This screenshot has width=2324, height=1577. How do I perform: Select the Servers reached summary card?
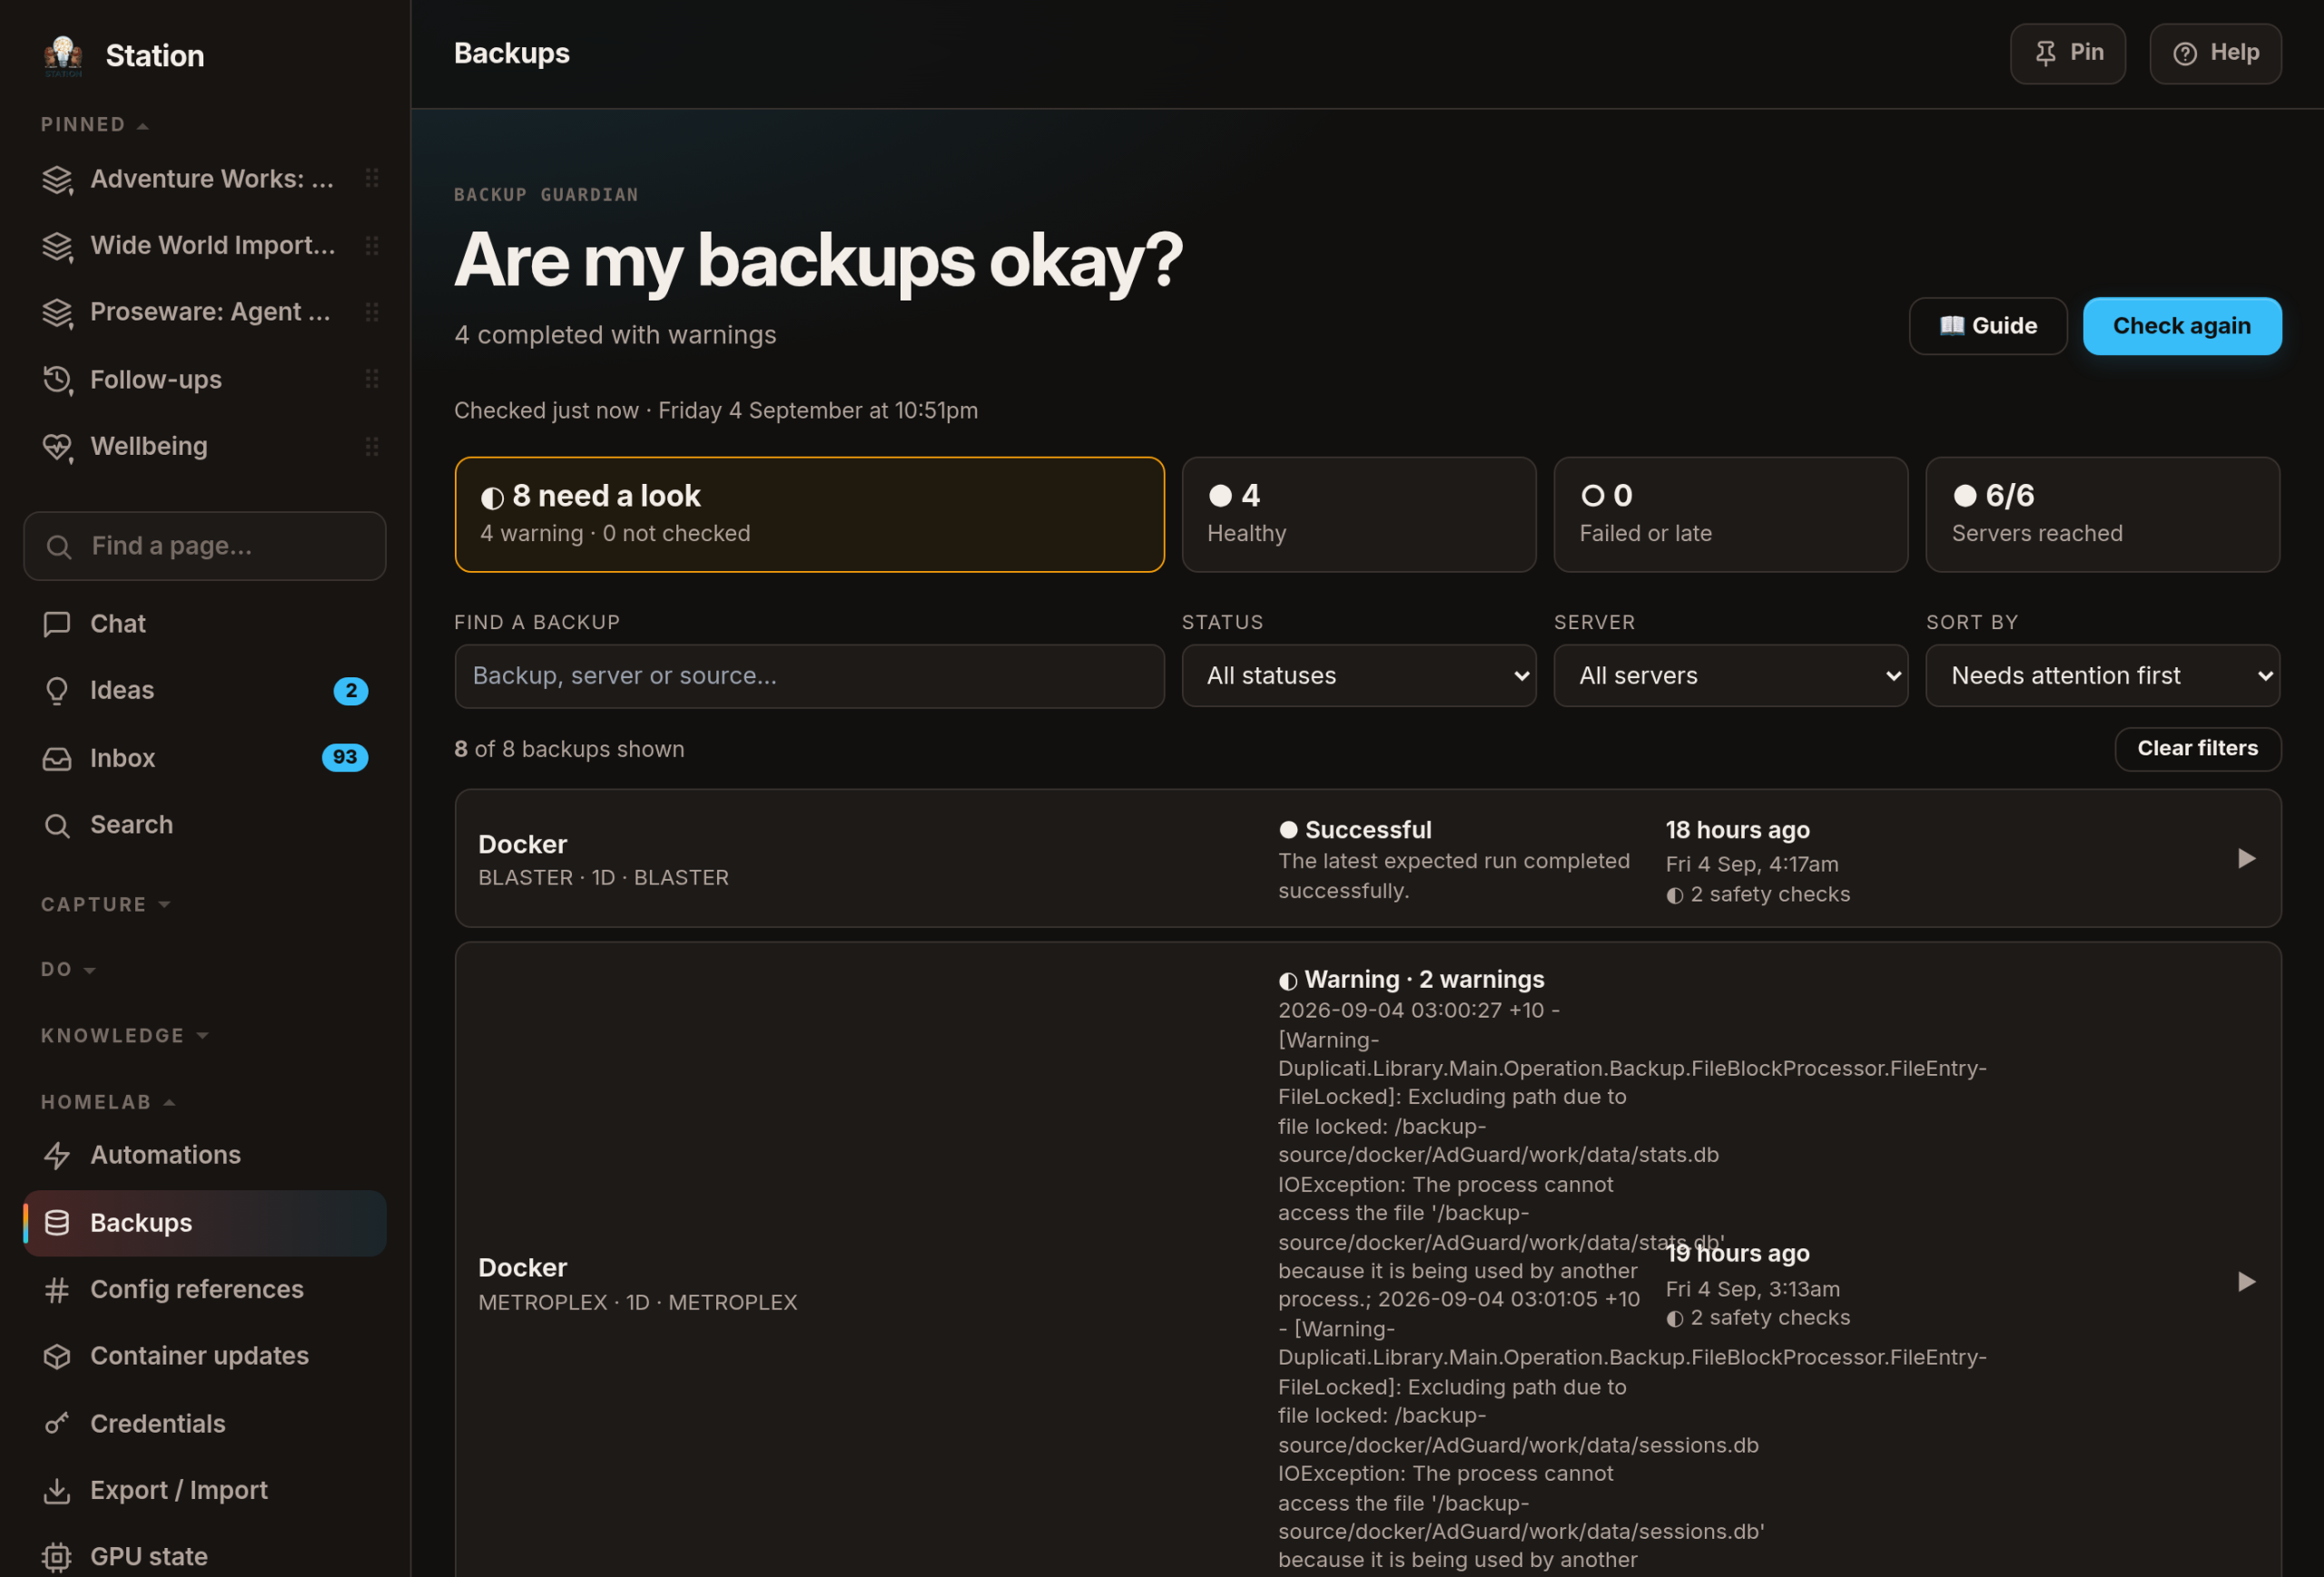pyautogui.click(x=2102, y=515)
